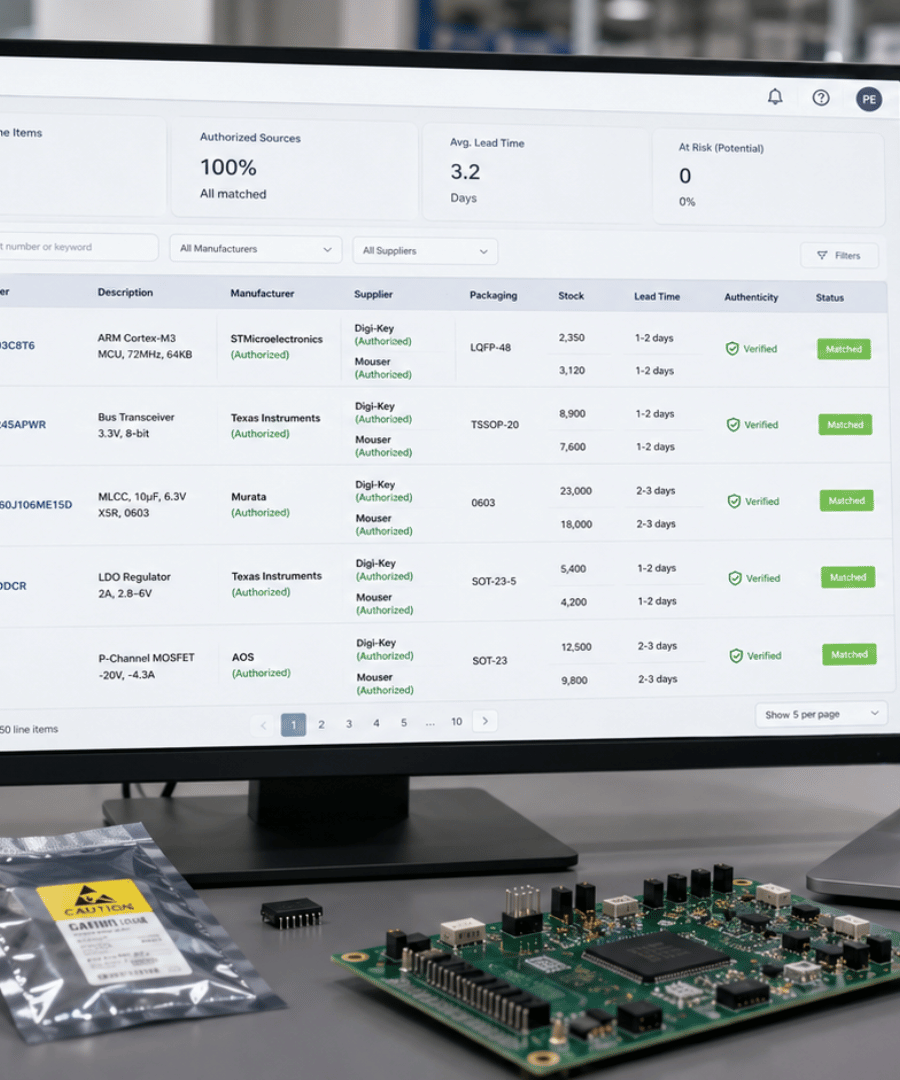Image resolution: width=900 pixels, height=1080 pixels.
Task: Click the LDO Regulator description
Action: click(x=134, y=585)
